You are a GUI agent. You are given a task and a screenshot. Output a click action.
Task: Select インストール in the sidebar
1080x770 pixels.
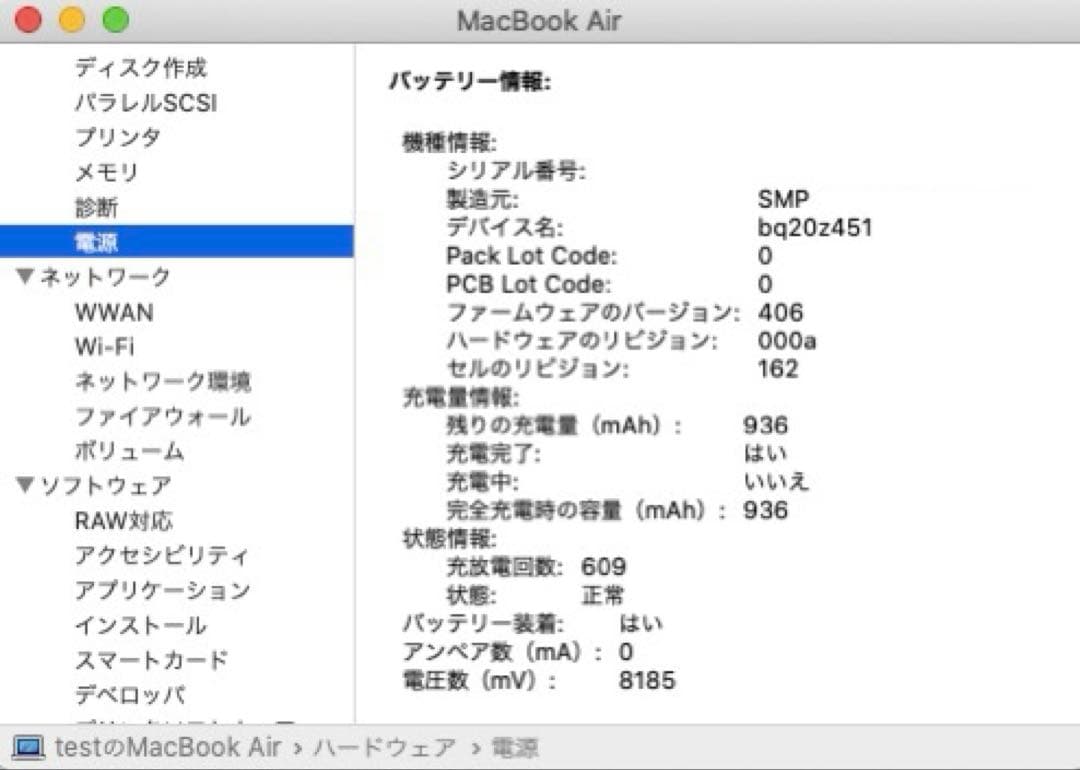140,625
